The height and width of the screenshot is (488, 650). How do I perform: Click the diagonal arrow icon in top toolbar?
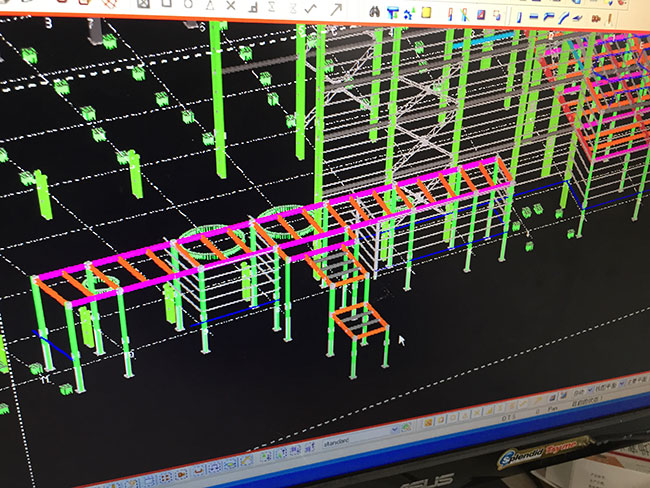[336, 10]
